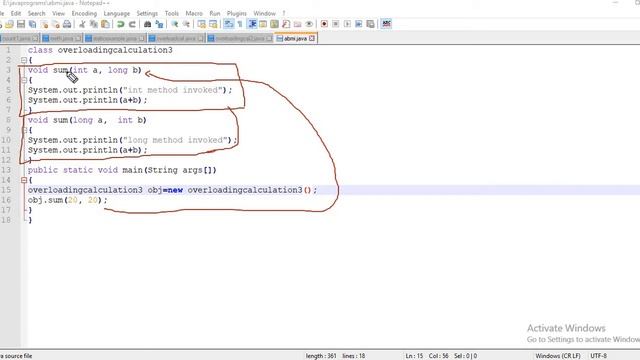Screen dimensions: 640x360
Task: Open the View menu
Action: tap(58, 13)
